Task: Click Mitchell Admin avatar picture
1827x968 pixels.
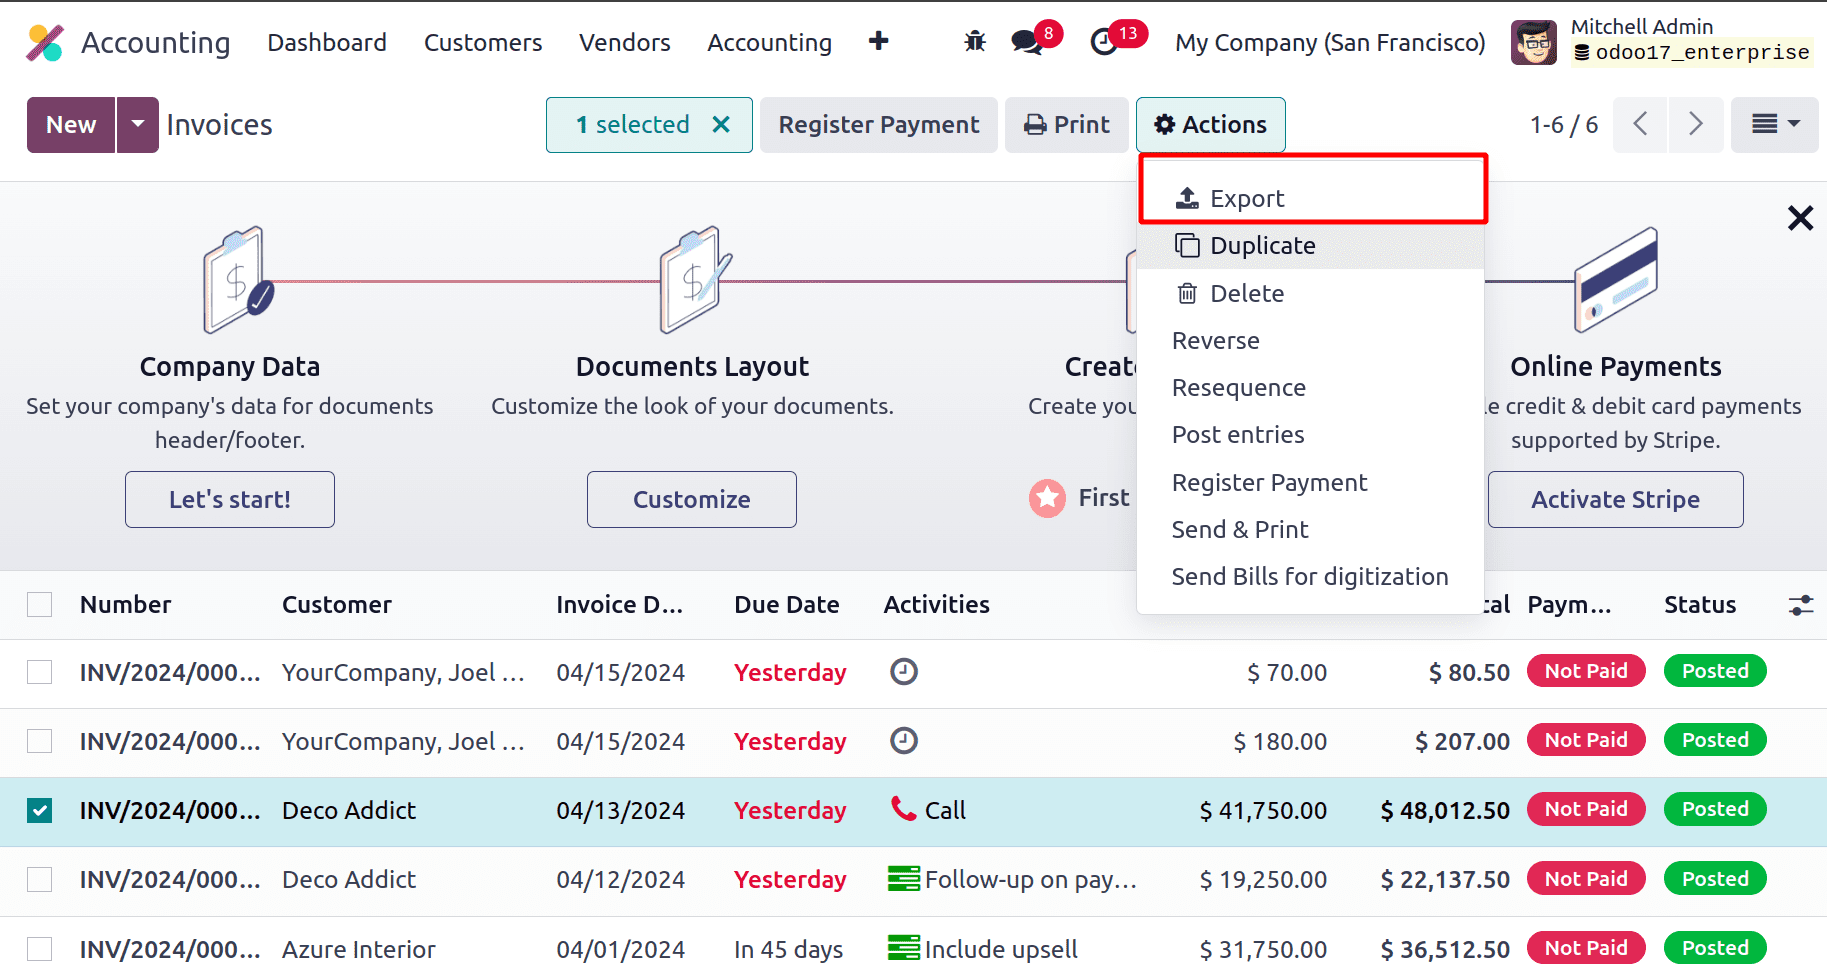Action: point(1534,42)
